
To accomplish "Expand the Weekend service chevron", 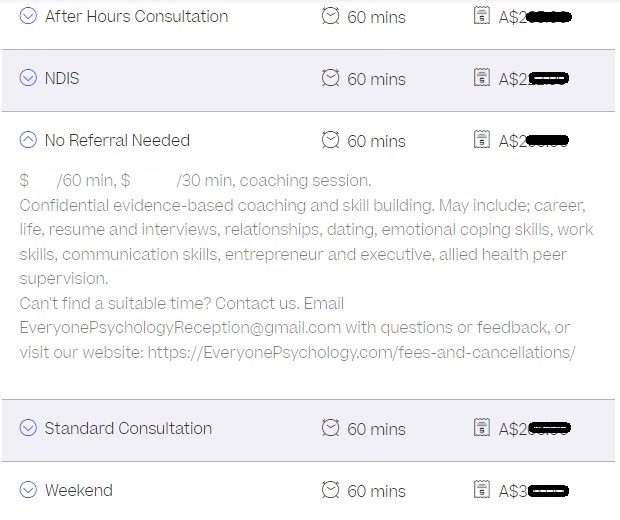I will click(x=28, y=490).
